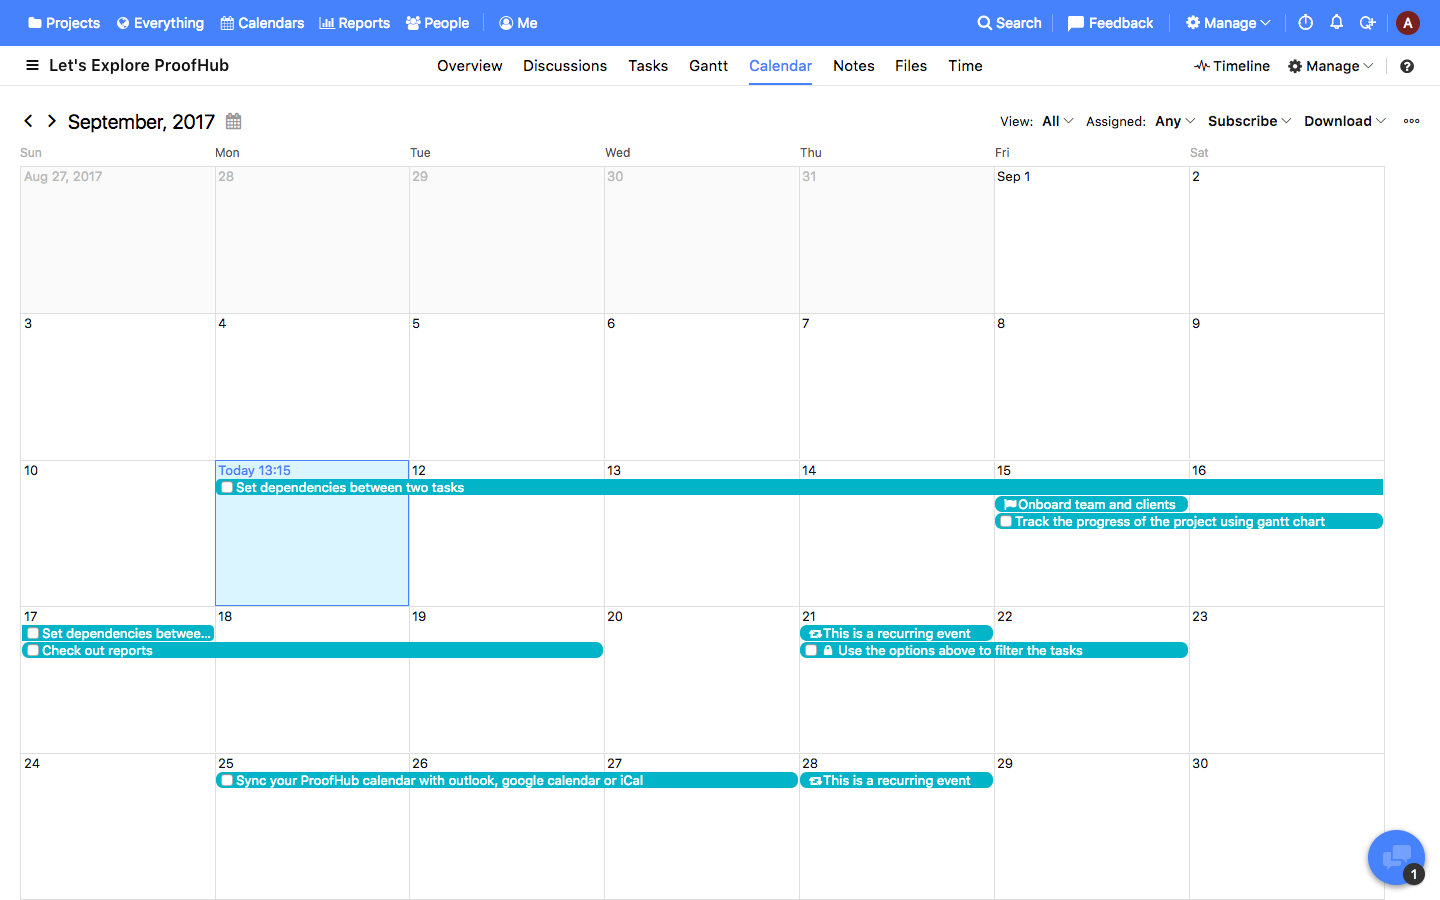The image size is (1440, 900).
Task: Select the Calendar tab
Action: click(780, 66)
